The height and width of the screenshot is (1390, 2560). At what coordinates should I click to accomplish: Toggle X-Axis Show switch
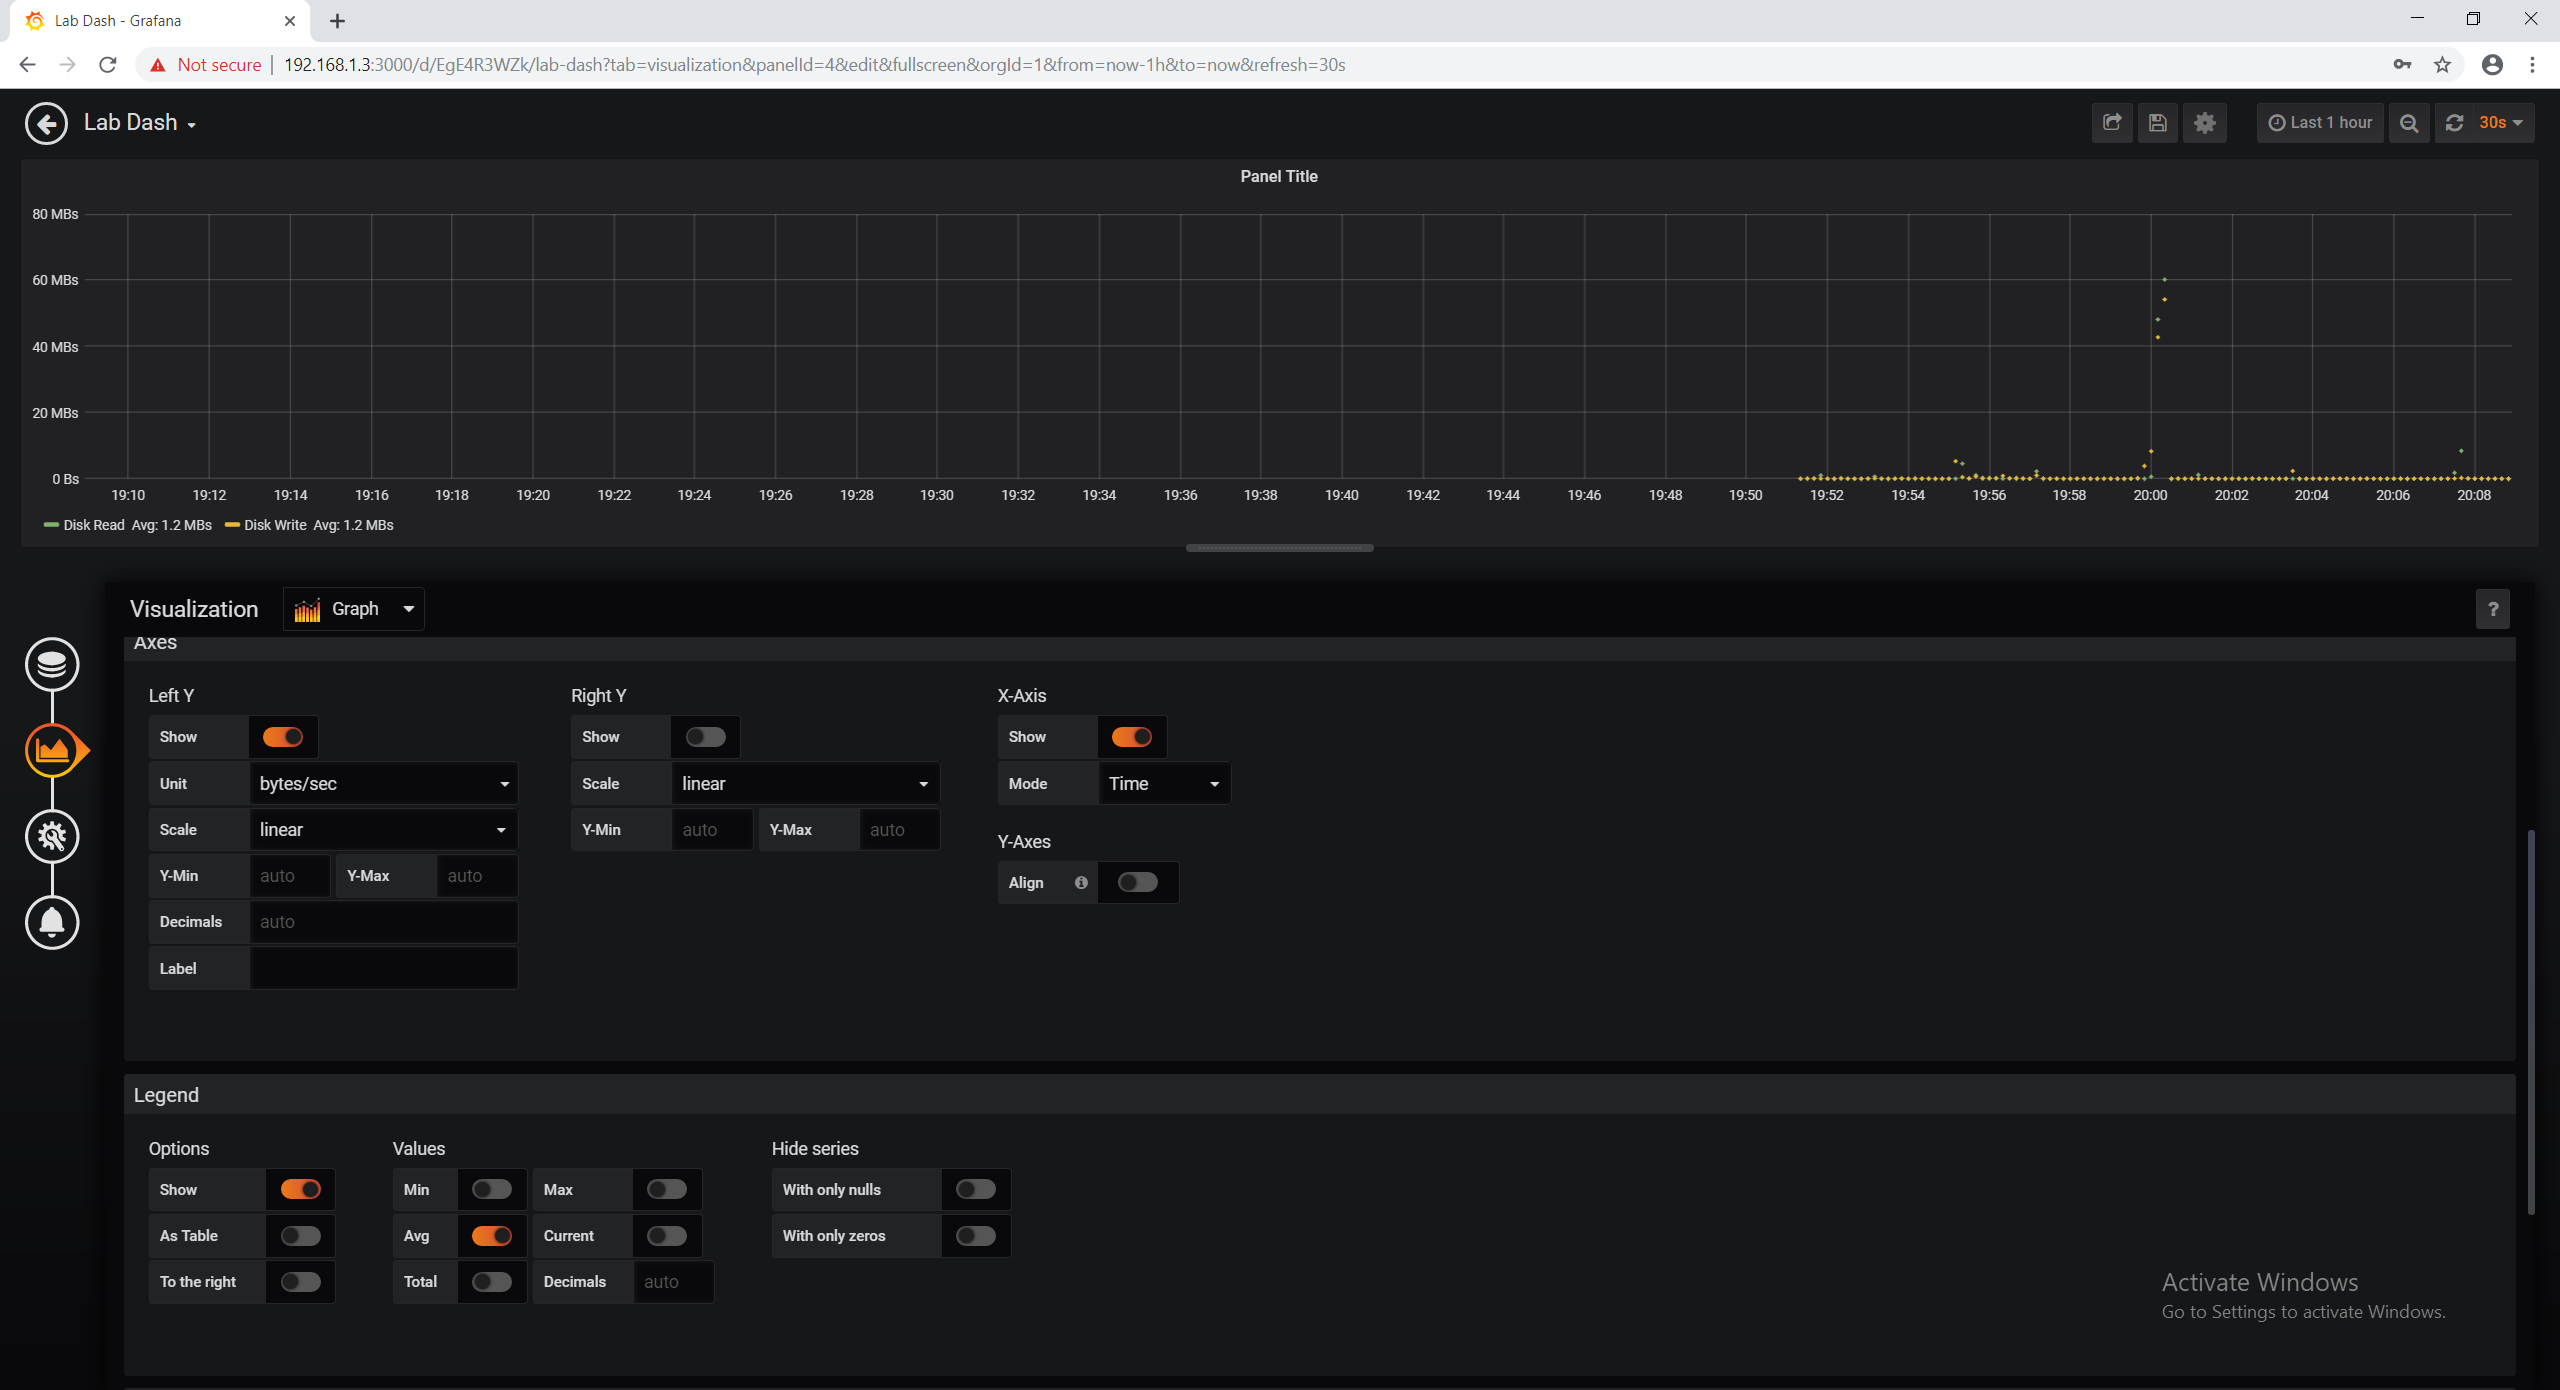tap(1132, 737)
